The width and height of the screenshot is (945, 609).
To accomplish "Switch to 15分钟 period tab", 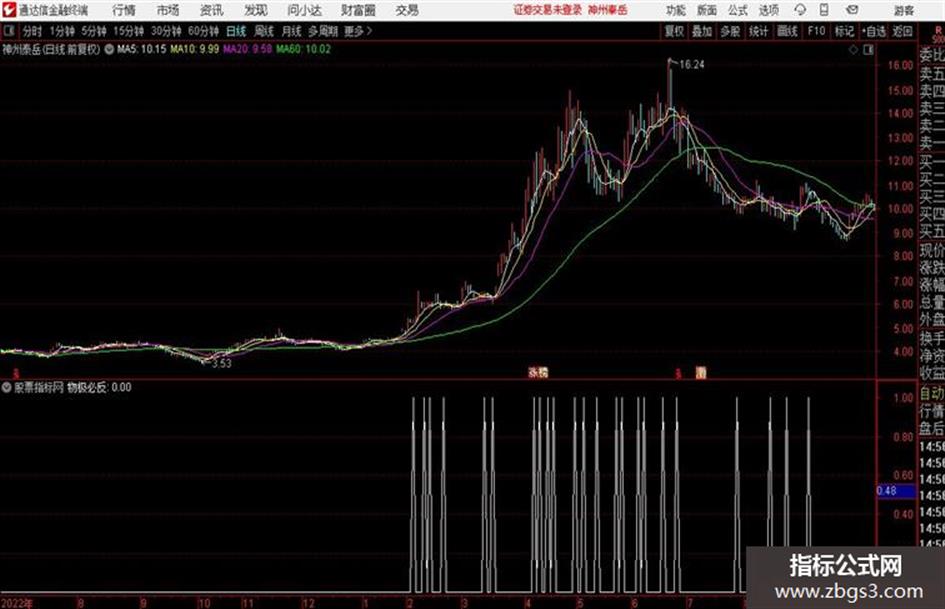I will tap(128, 31).
